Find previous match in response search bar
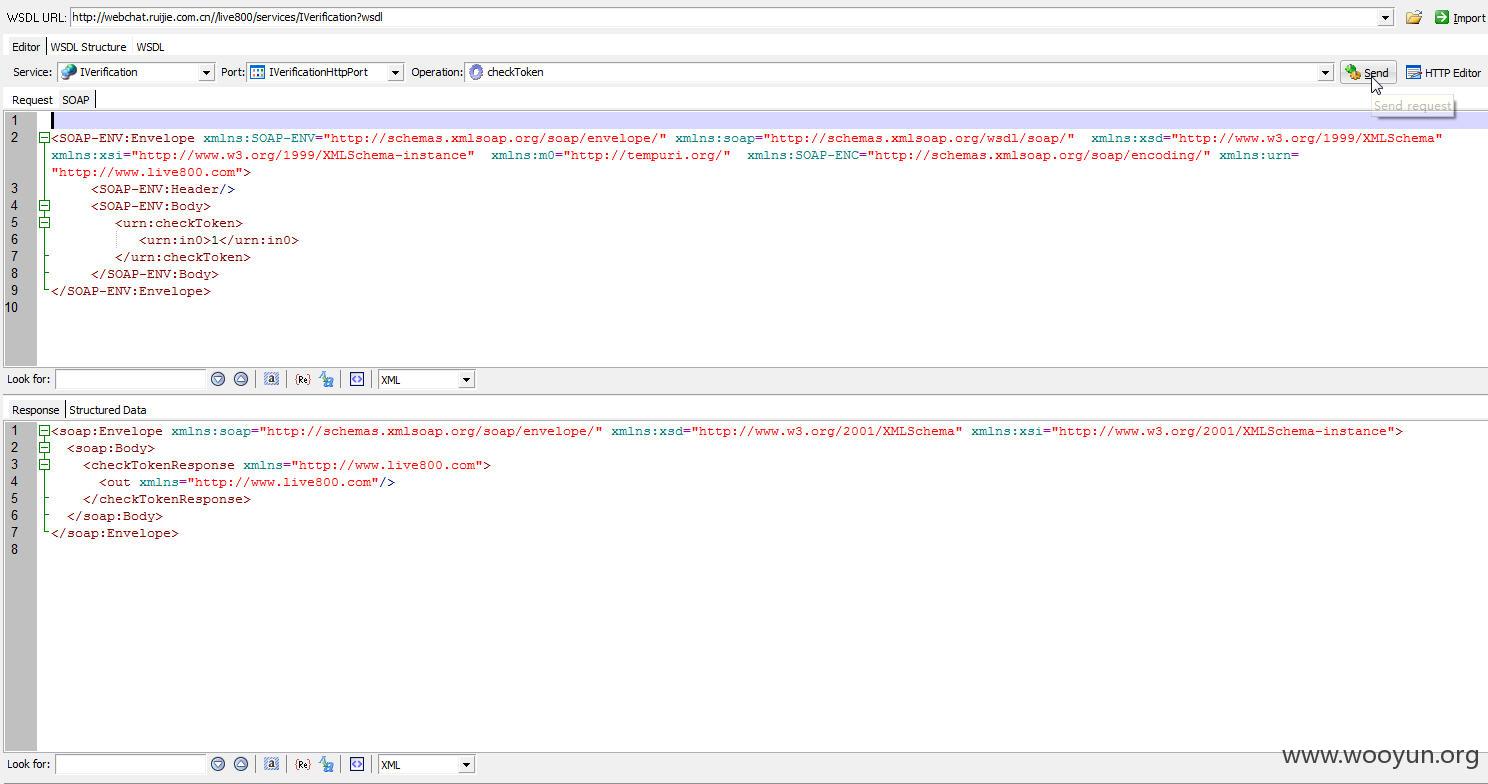 (x=241, y=764)
